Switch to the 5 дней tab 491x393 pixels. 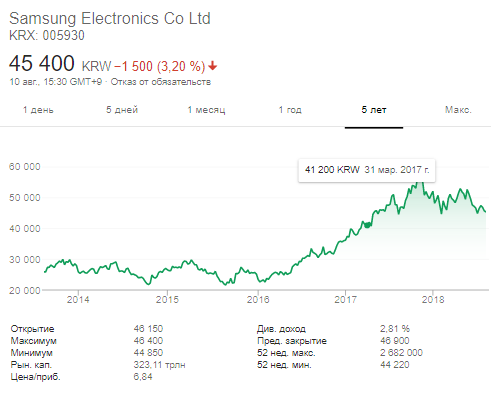tap(122, 110)
